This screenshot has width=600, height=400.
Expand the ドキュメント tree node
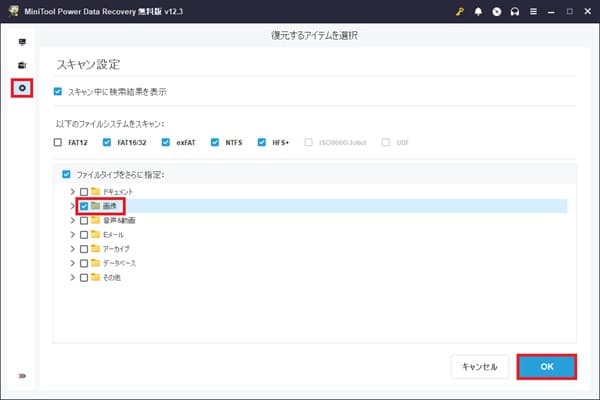72,191
